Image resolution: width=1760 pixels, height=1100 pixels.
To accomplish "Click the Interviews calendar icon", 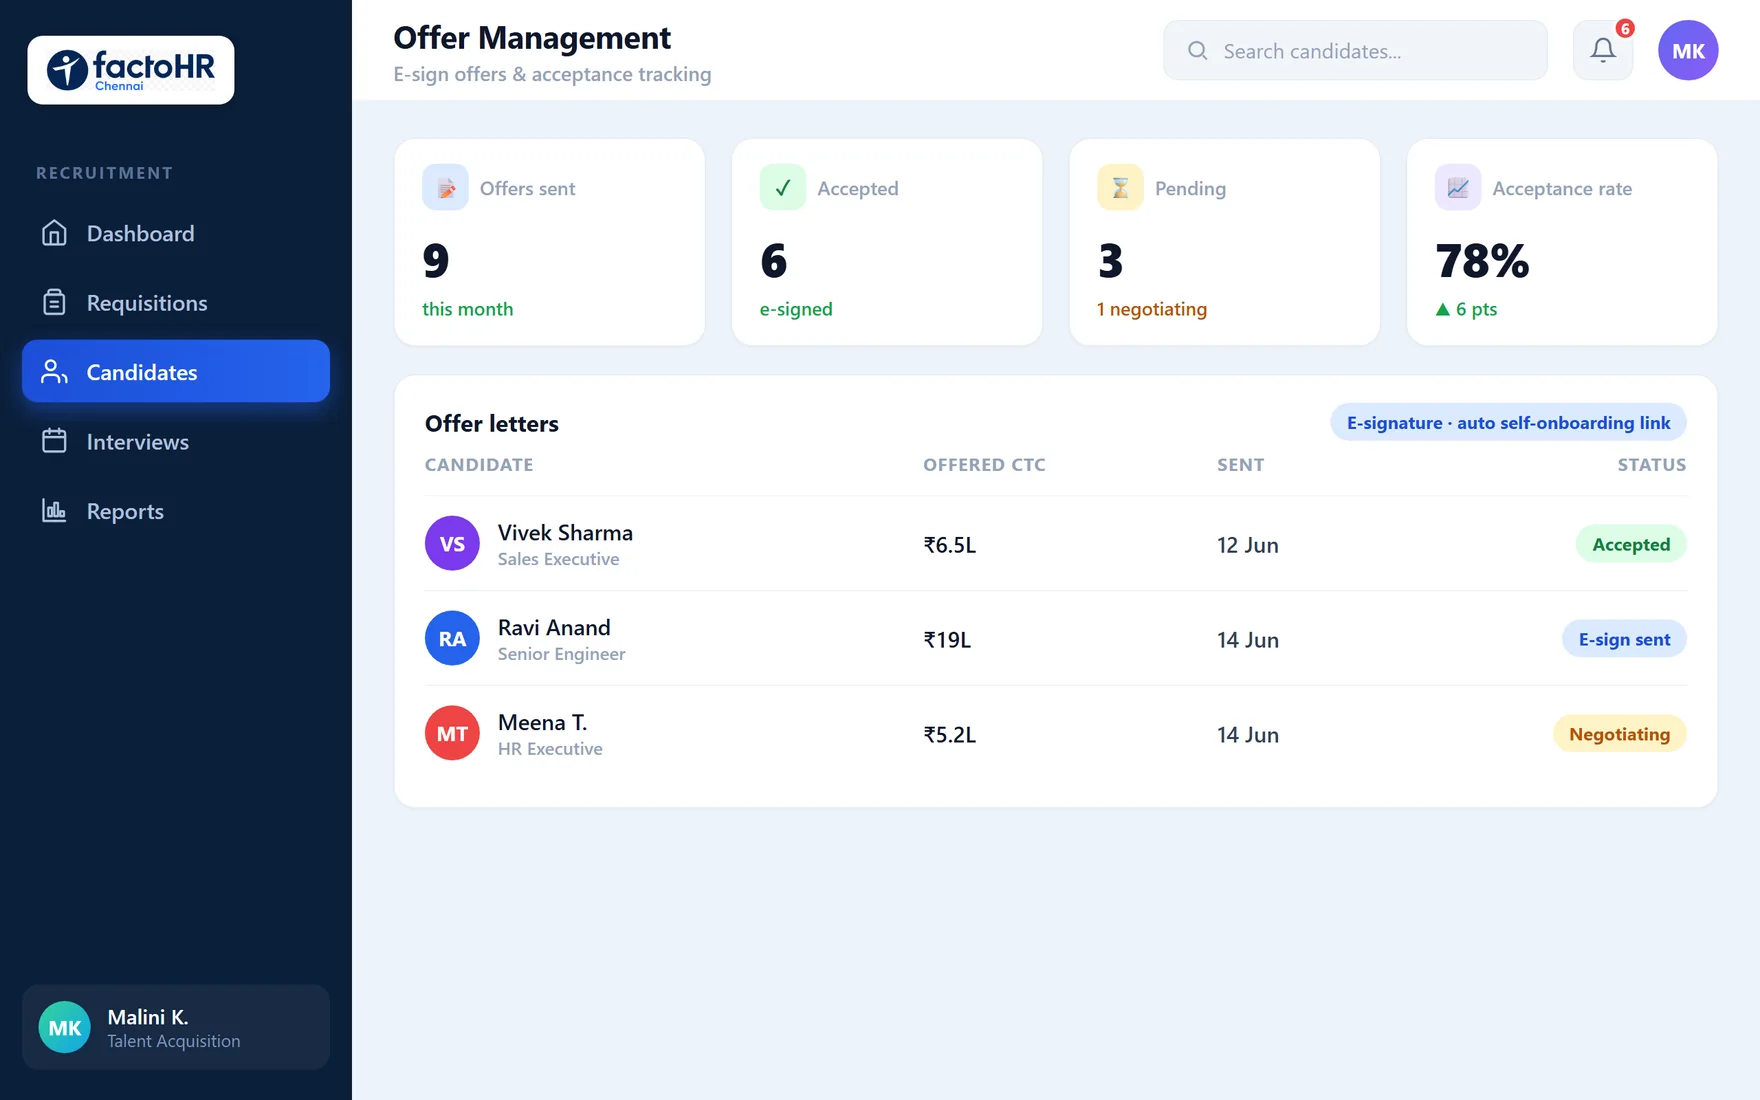I will coord(54,441).
